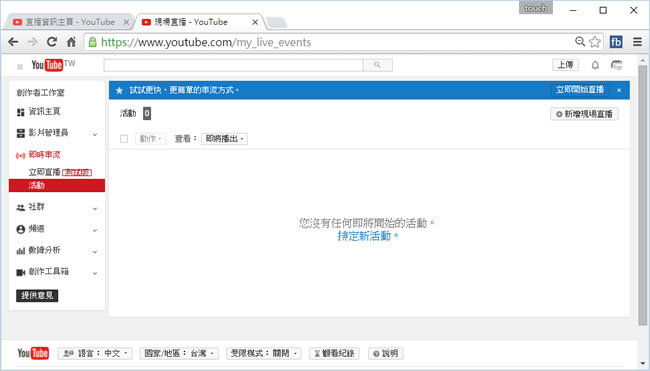
Task: Close the 直播資訊主頁 - YouTube tab
Action: click(x=126, y=22)
